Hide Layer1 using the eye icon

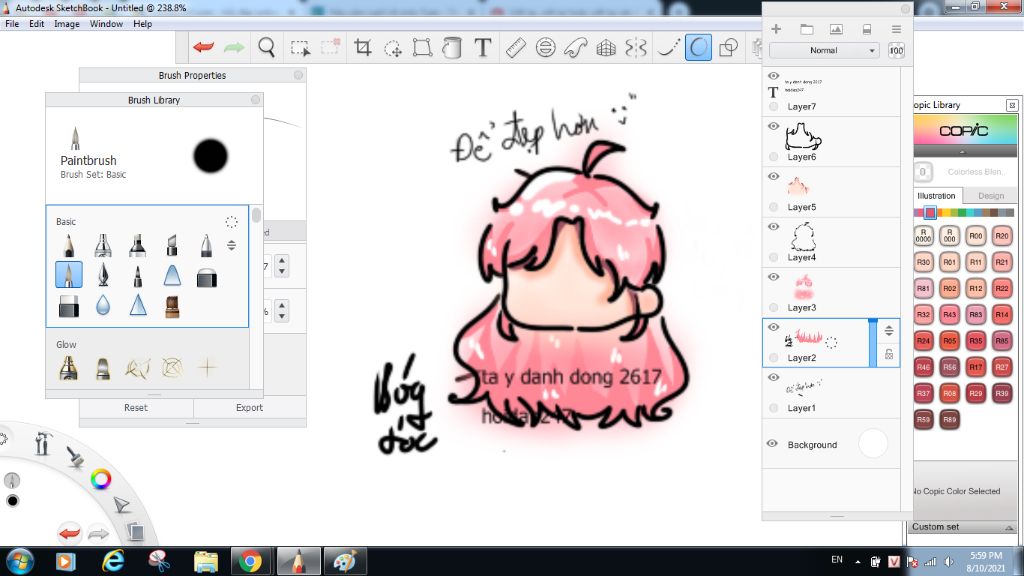point(774,377)
